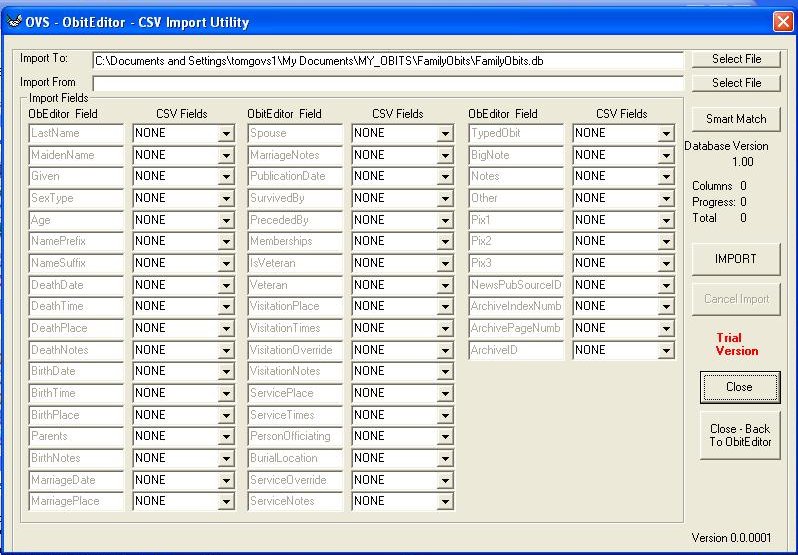Open CSV dropdown for NamePrefix
Viewport: 798px width, 555px height.
tap(226, 242)
